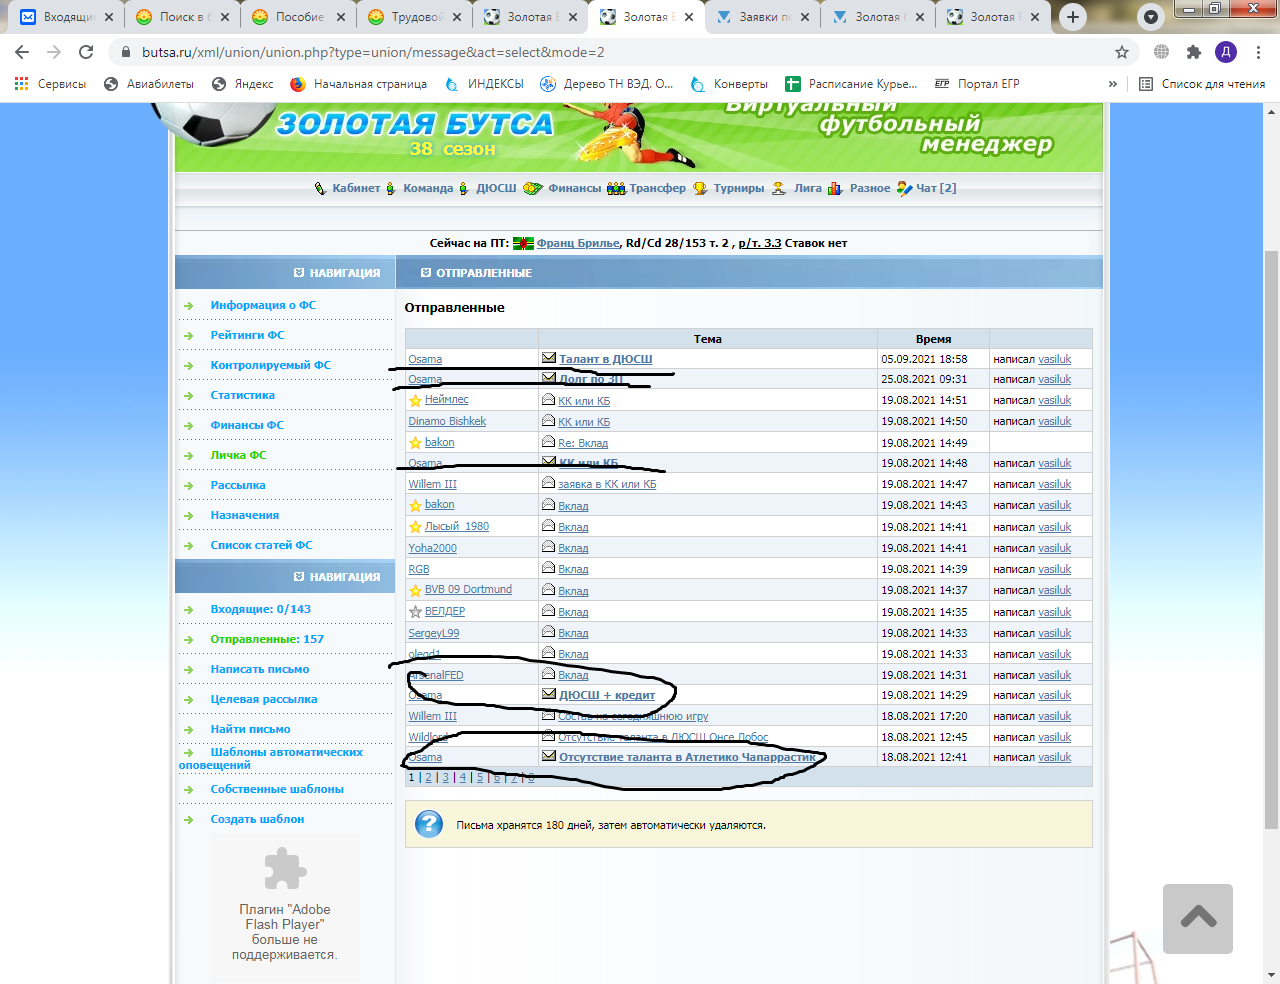Image resolution: width=1280 pixels, height=984 pixels.
Task: Expand hidden bookmarks chevron
Action: [1112, 84]
